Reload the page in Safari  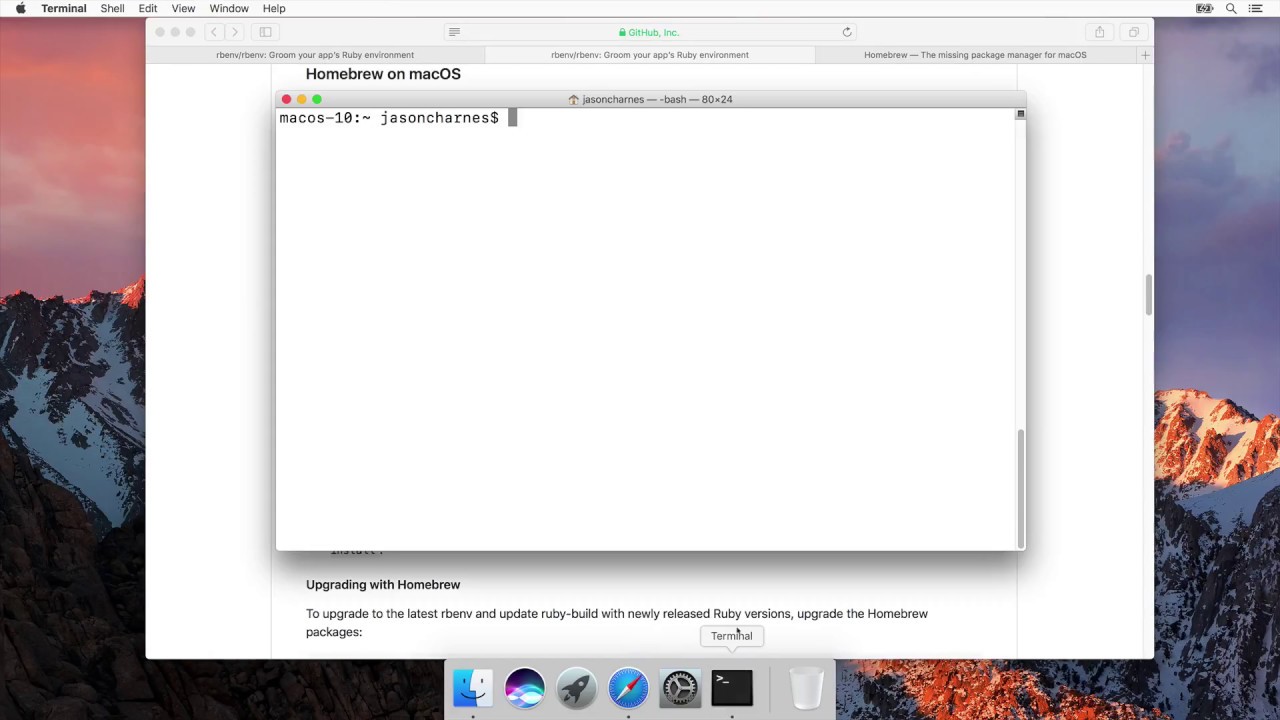pyautogui.click(x=847, y=32)
